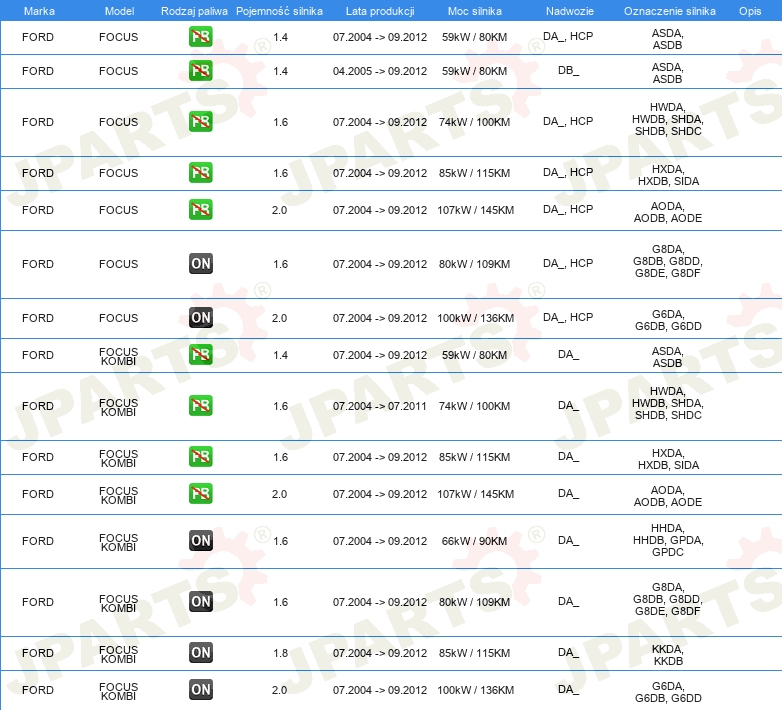This screenshot has height=710, width=782.
Task: Click engine codes HHDA, HHDB, GPDA, GPDC
Action: tap(668, 540)
